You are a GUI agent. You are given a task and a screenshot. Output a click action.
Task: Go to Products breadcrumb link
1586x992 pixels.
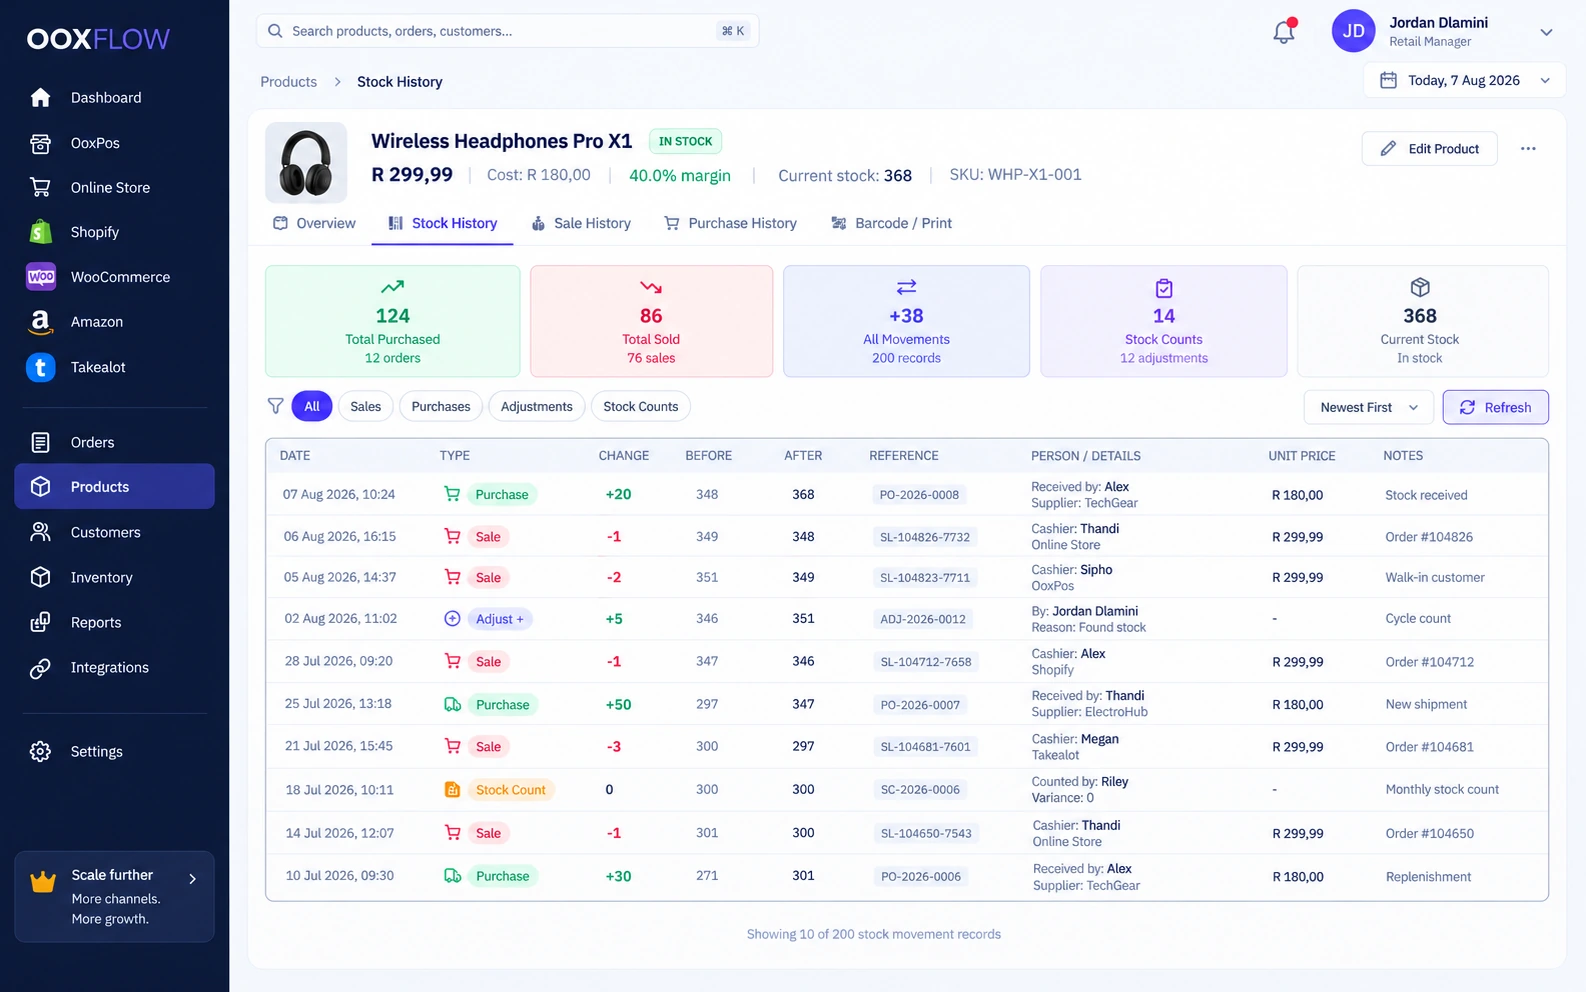[x=288, y=82]
